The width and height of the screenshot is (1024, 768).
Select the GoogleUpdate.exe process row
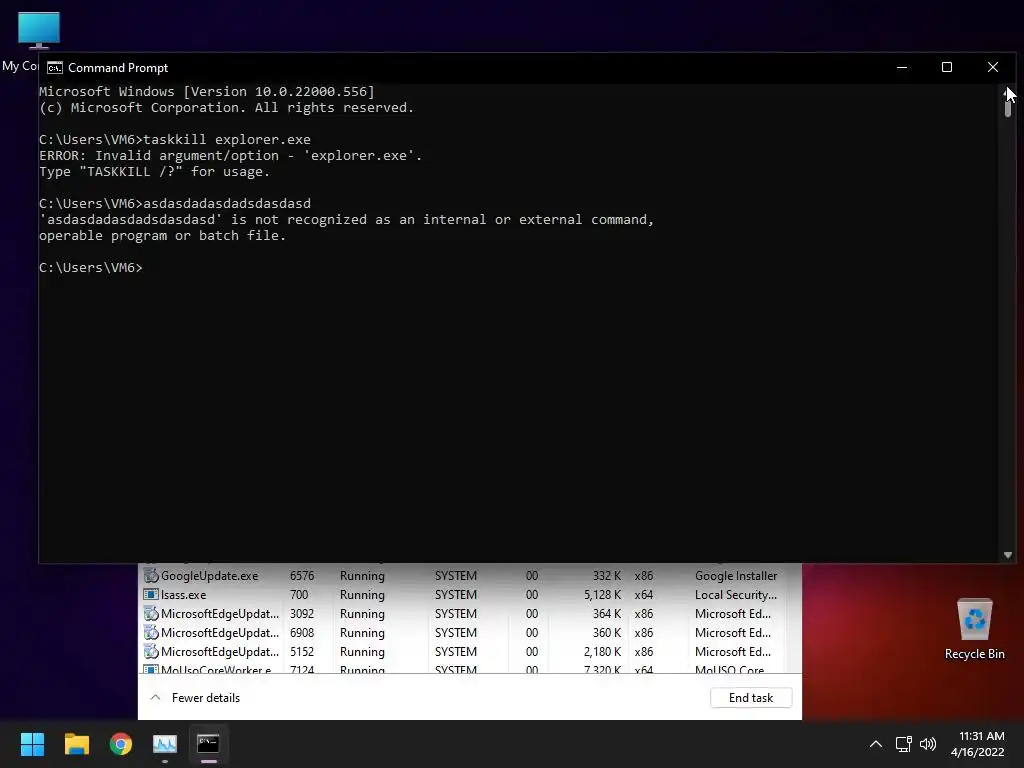464,576
